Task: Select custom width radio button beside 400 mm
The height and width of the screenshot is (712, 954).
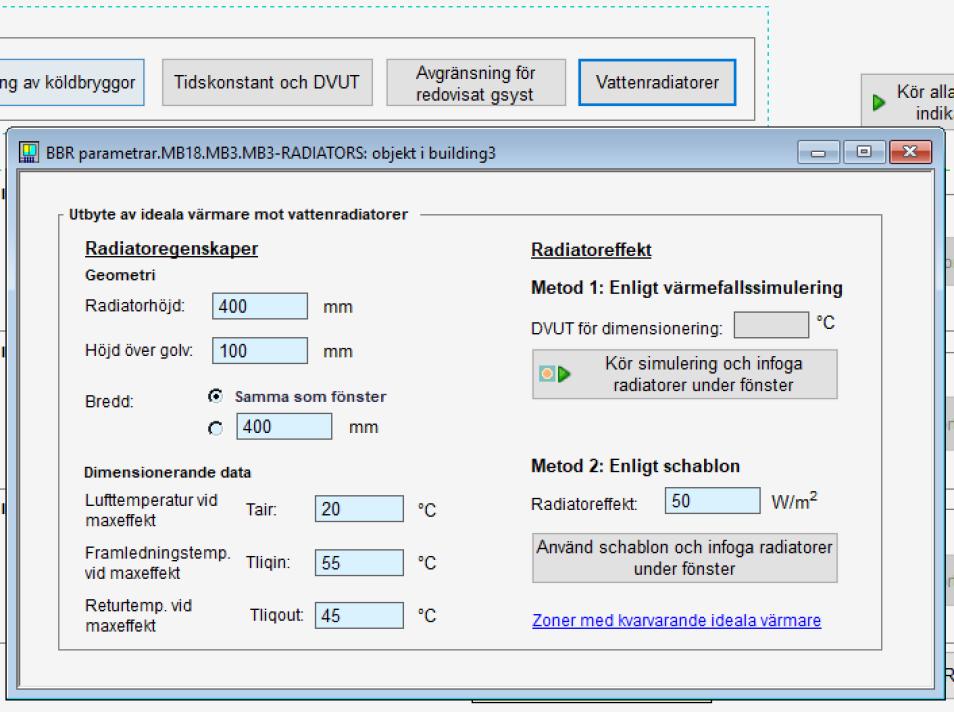Action: coord(215,428)
